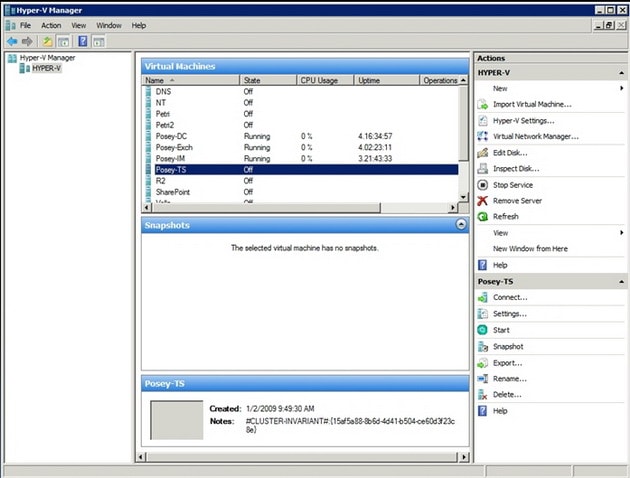Click the Up One Level folder icon
Image resolution: width=630 pixels, height=478 pixels.
(47, 41)
